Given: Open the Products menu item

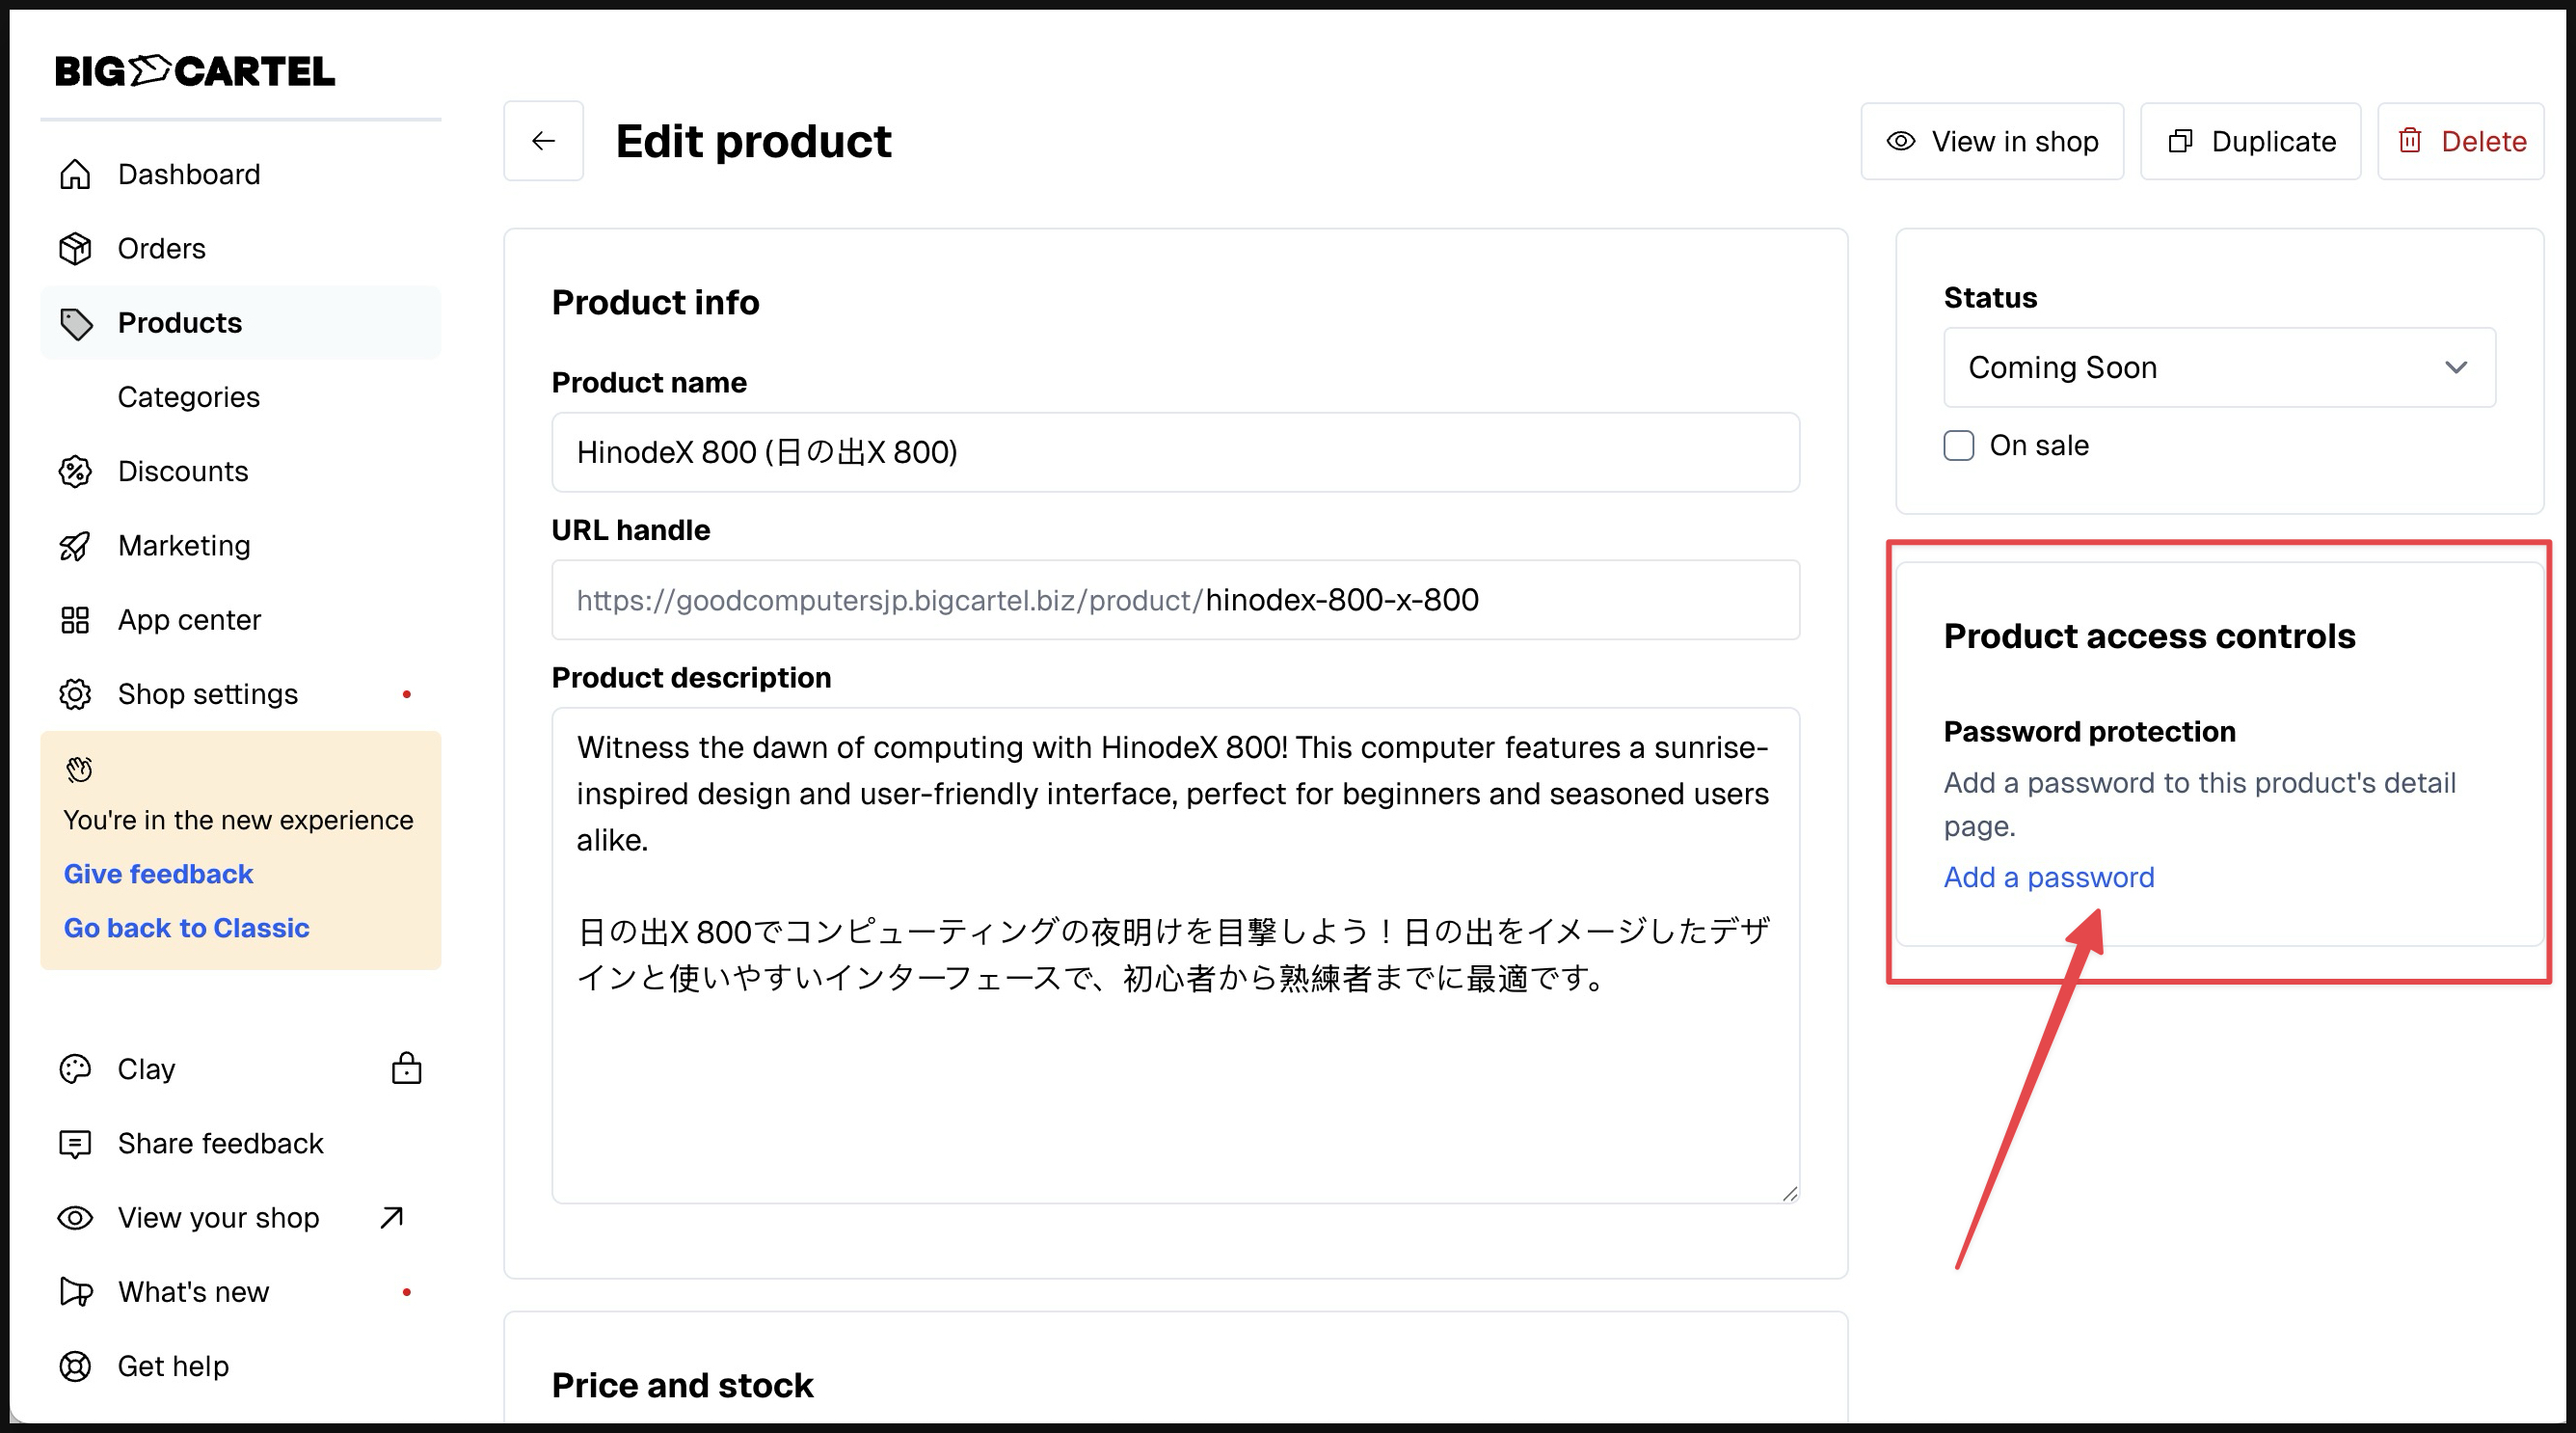Looking at the screenshot, I should (x=180, y=323).
